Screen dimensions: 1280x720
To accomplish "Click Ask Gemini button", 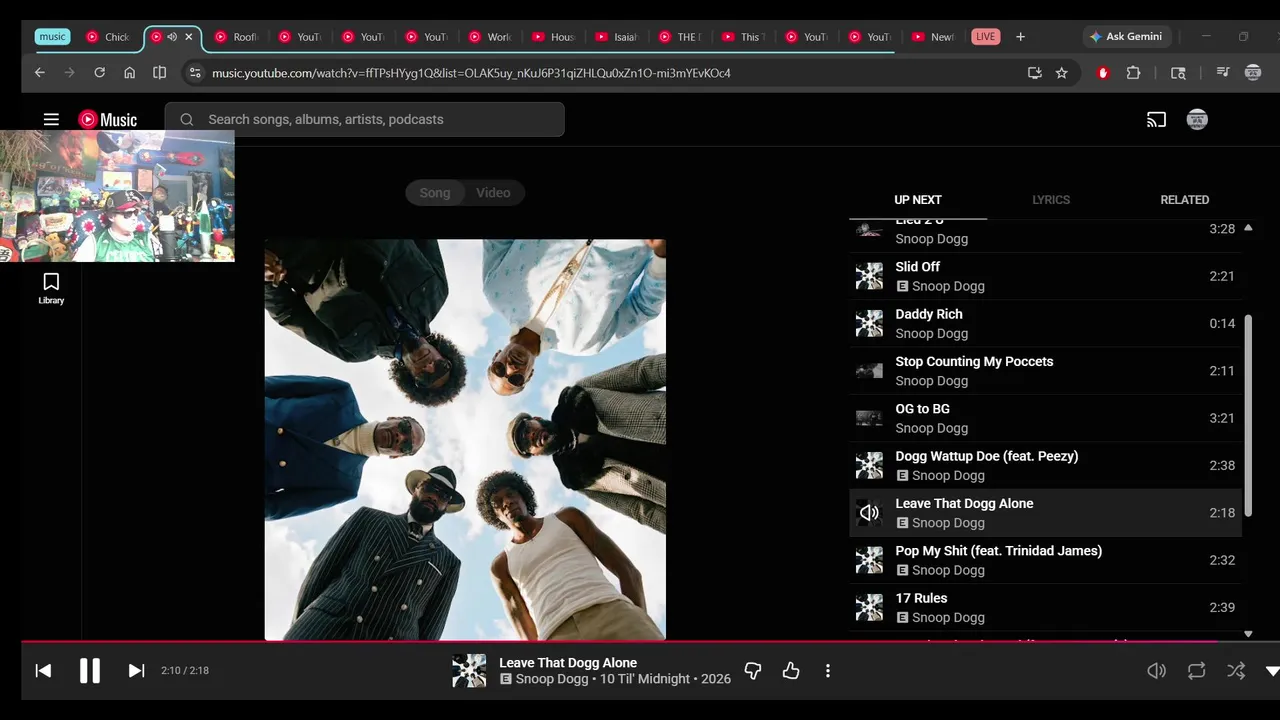I will [1125, 37].
